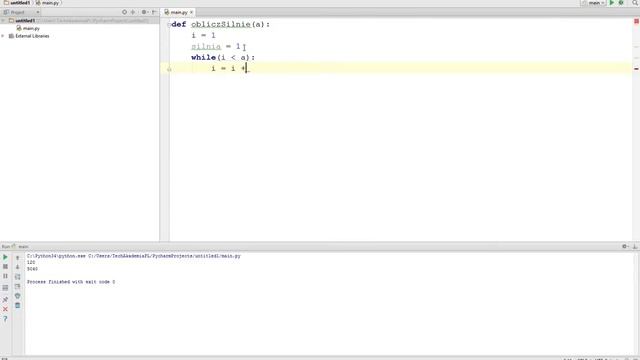The image size is (640, 360).
Task: Select untitled1 folder in project tree
Action: 25,20
